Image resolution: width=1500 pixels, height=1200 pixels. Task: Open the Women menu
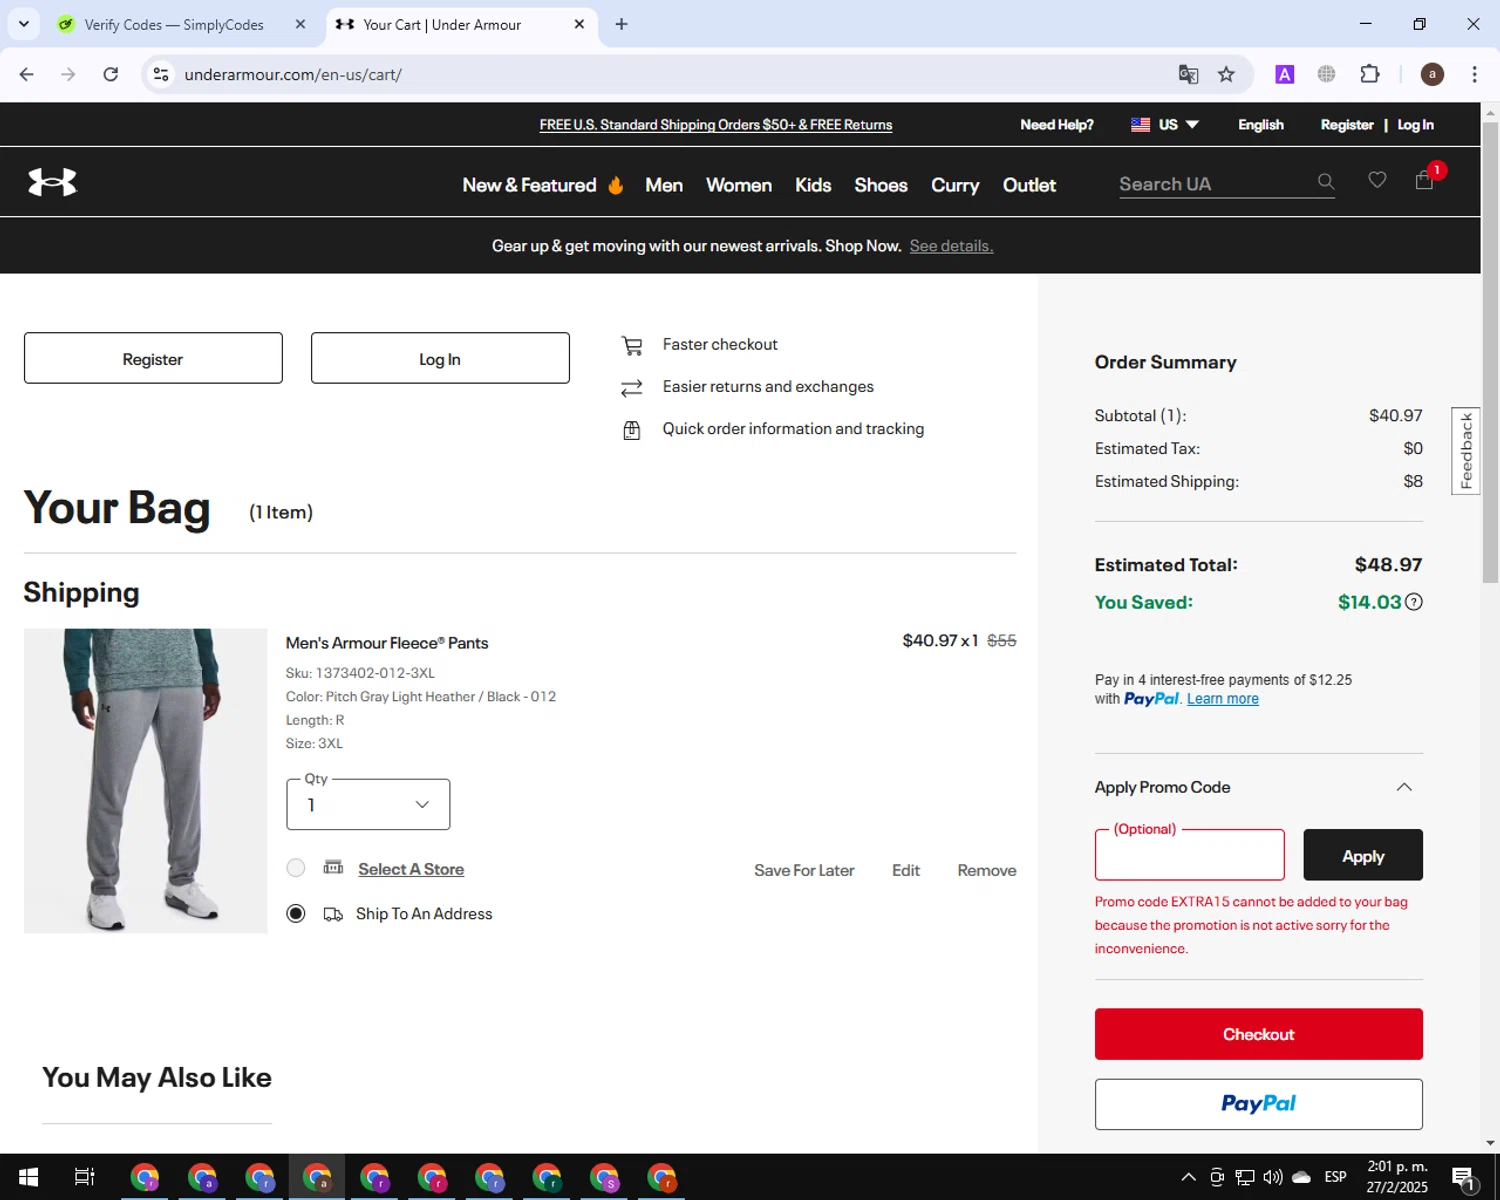click(739, 185)
